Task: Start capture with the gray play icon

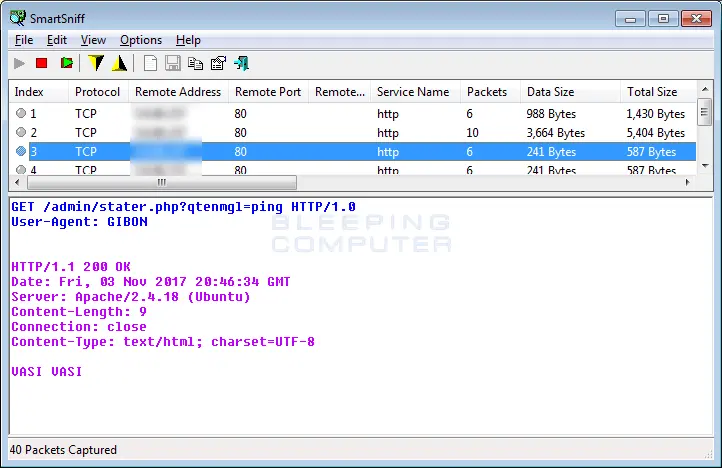Action: pyautogui.click(x=19, y=63)
